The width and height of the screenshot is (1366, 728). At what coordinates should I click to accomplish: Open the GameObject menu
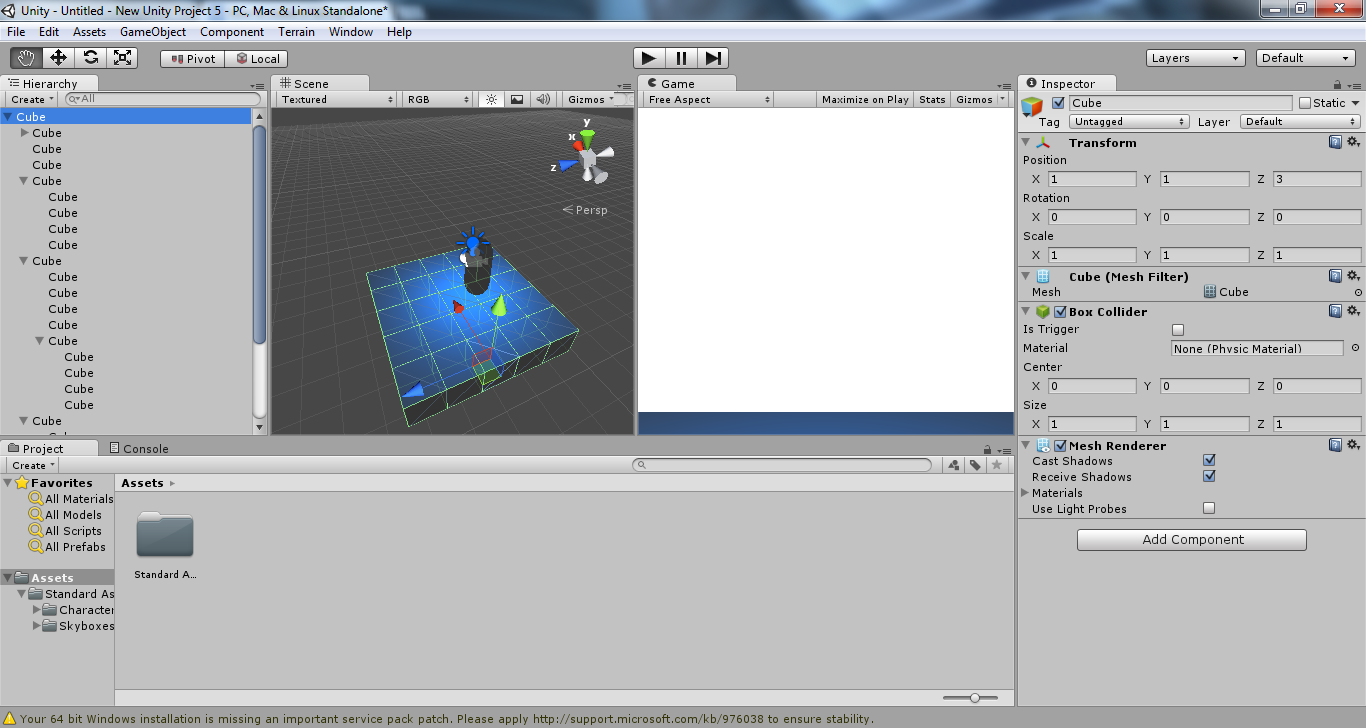click(x=152, y=32)
